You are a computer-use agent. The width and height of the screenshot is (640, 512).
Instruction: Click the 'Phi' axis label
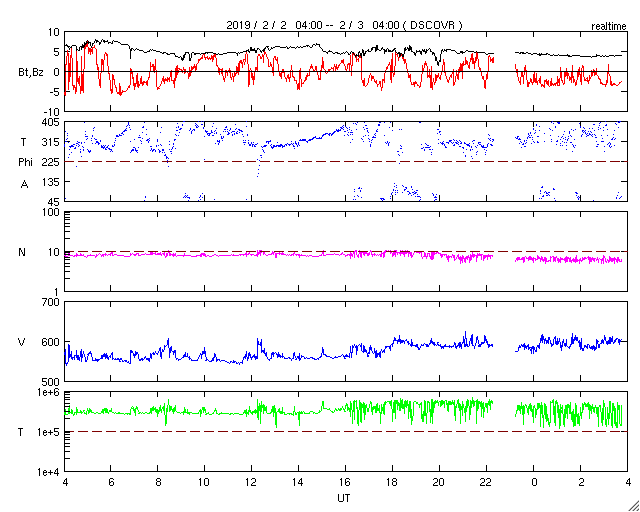(25, 162)
